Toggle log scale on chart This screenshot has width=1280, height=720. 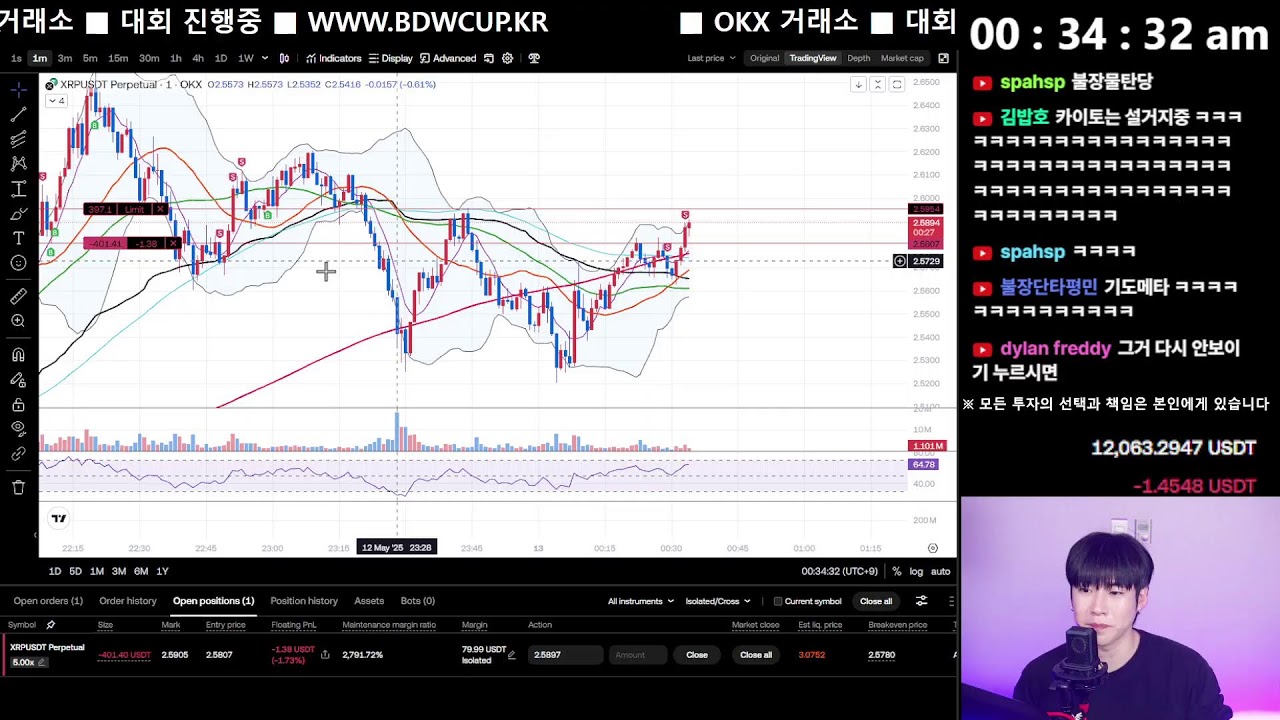point(916,571)
